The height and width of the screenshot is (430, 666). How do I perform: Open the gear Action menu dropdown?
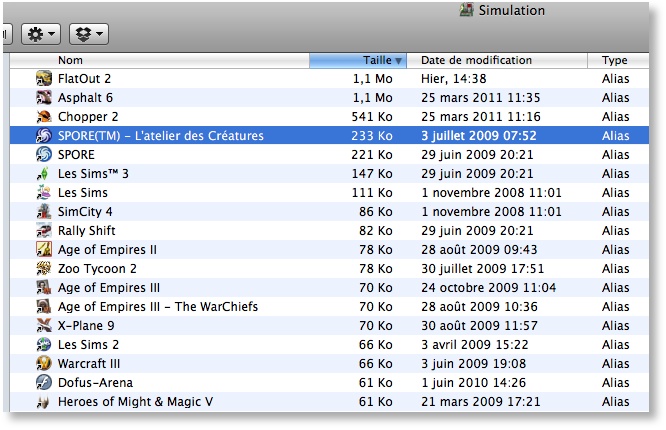pyautogui.click(x=41, y=34)
